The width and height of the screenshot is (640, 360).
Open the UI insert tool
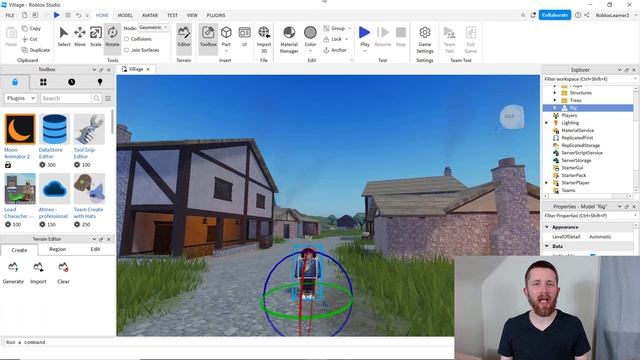point(244,36)
